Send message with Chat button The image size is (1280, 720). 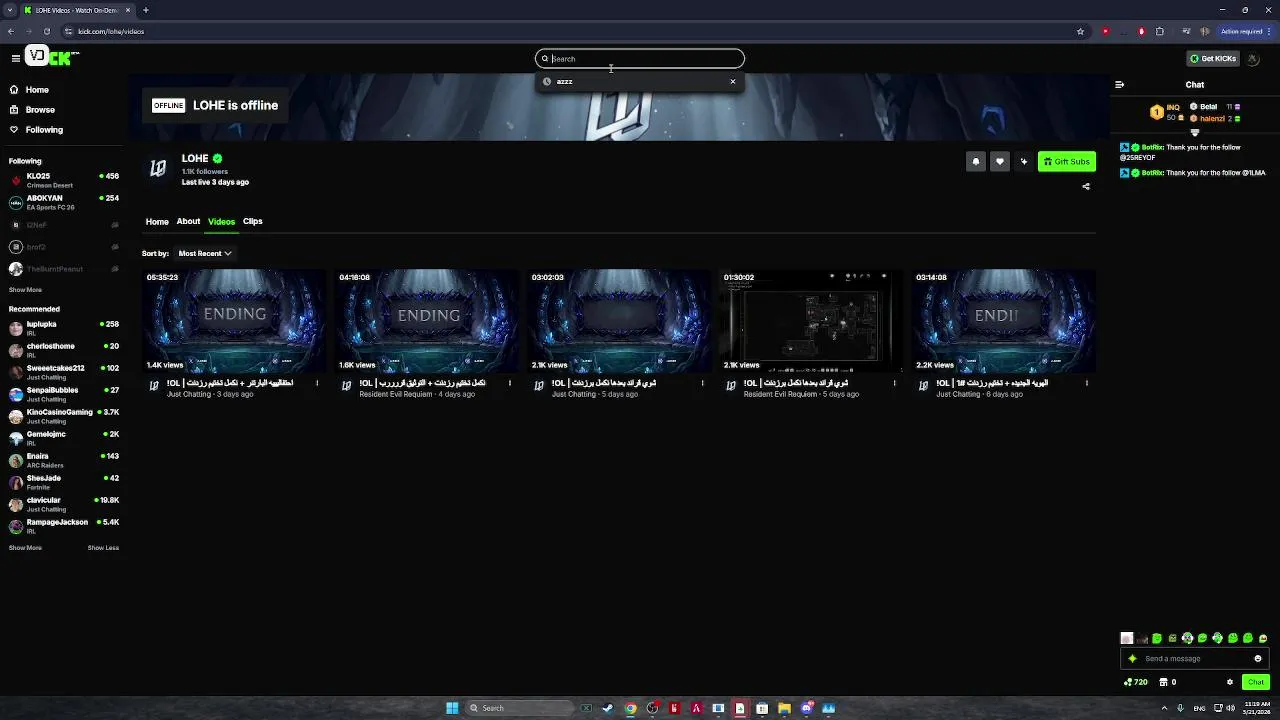point(1256,682)
